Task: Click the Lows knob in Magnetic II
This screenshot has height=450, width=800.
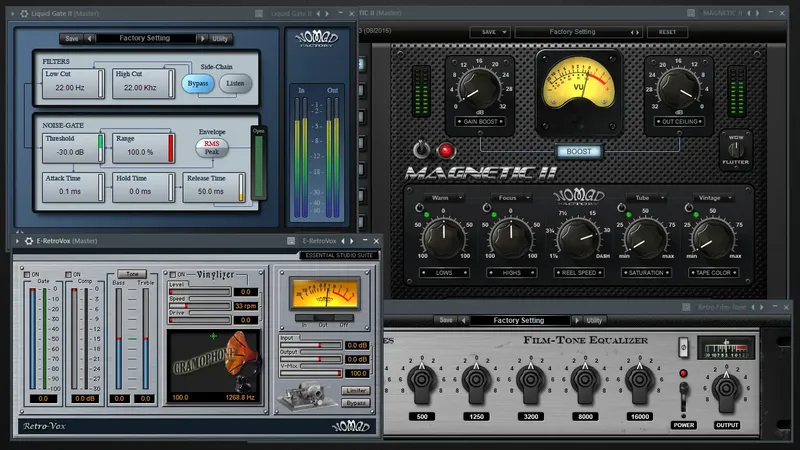Action: click(x=443, y=237)
